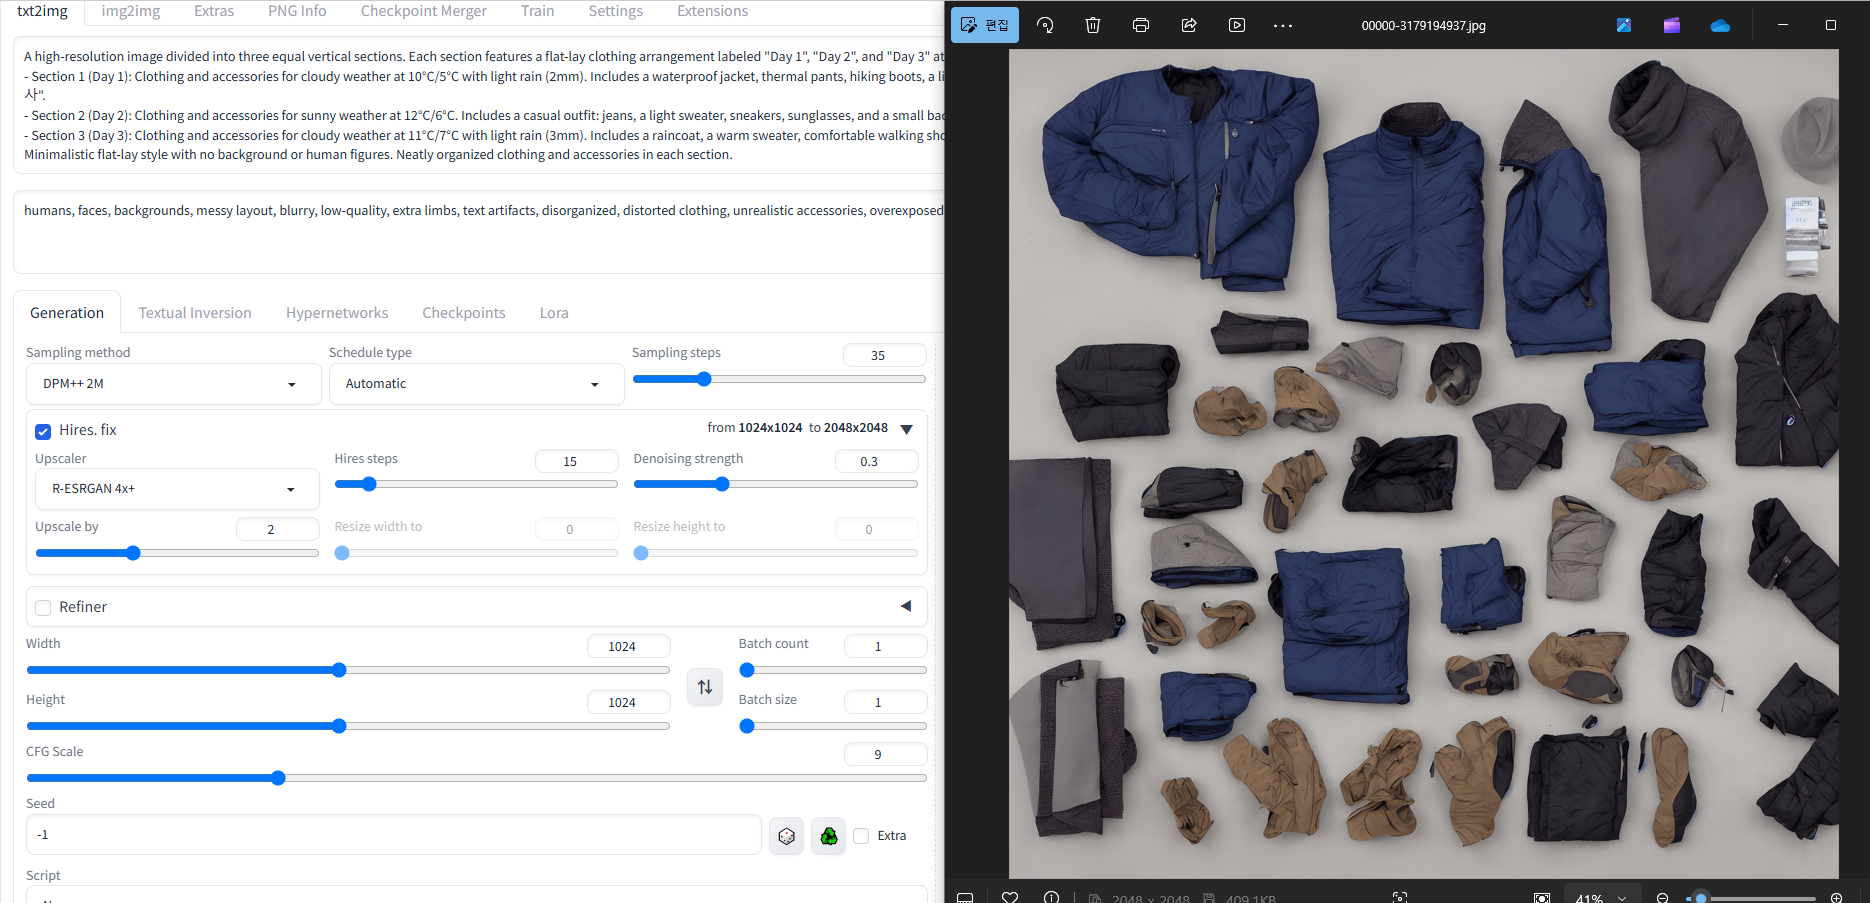This screenshot has width=1870, height=903.
Task: Switch to Textual Inversion sub-tab
Action: pos(195,313)
